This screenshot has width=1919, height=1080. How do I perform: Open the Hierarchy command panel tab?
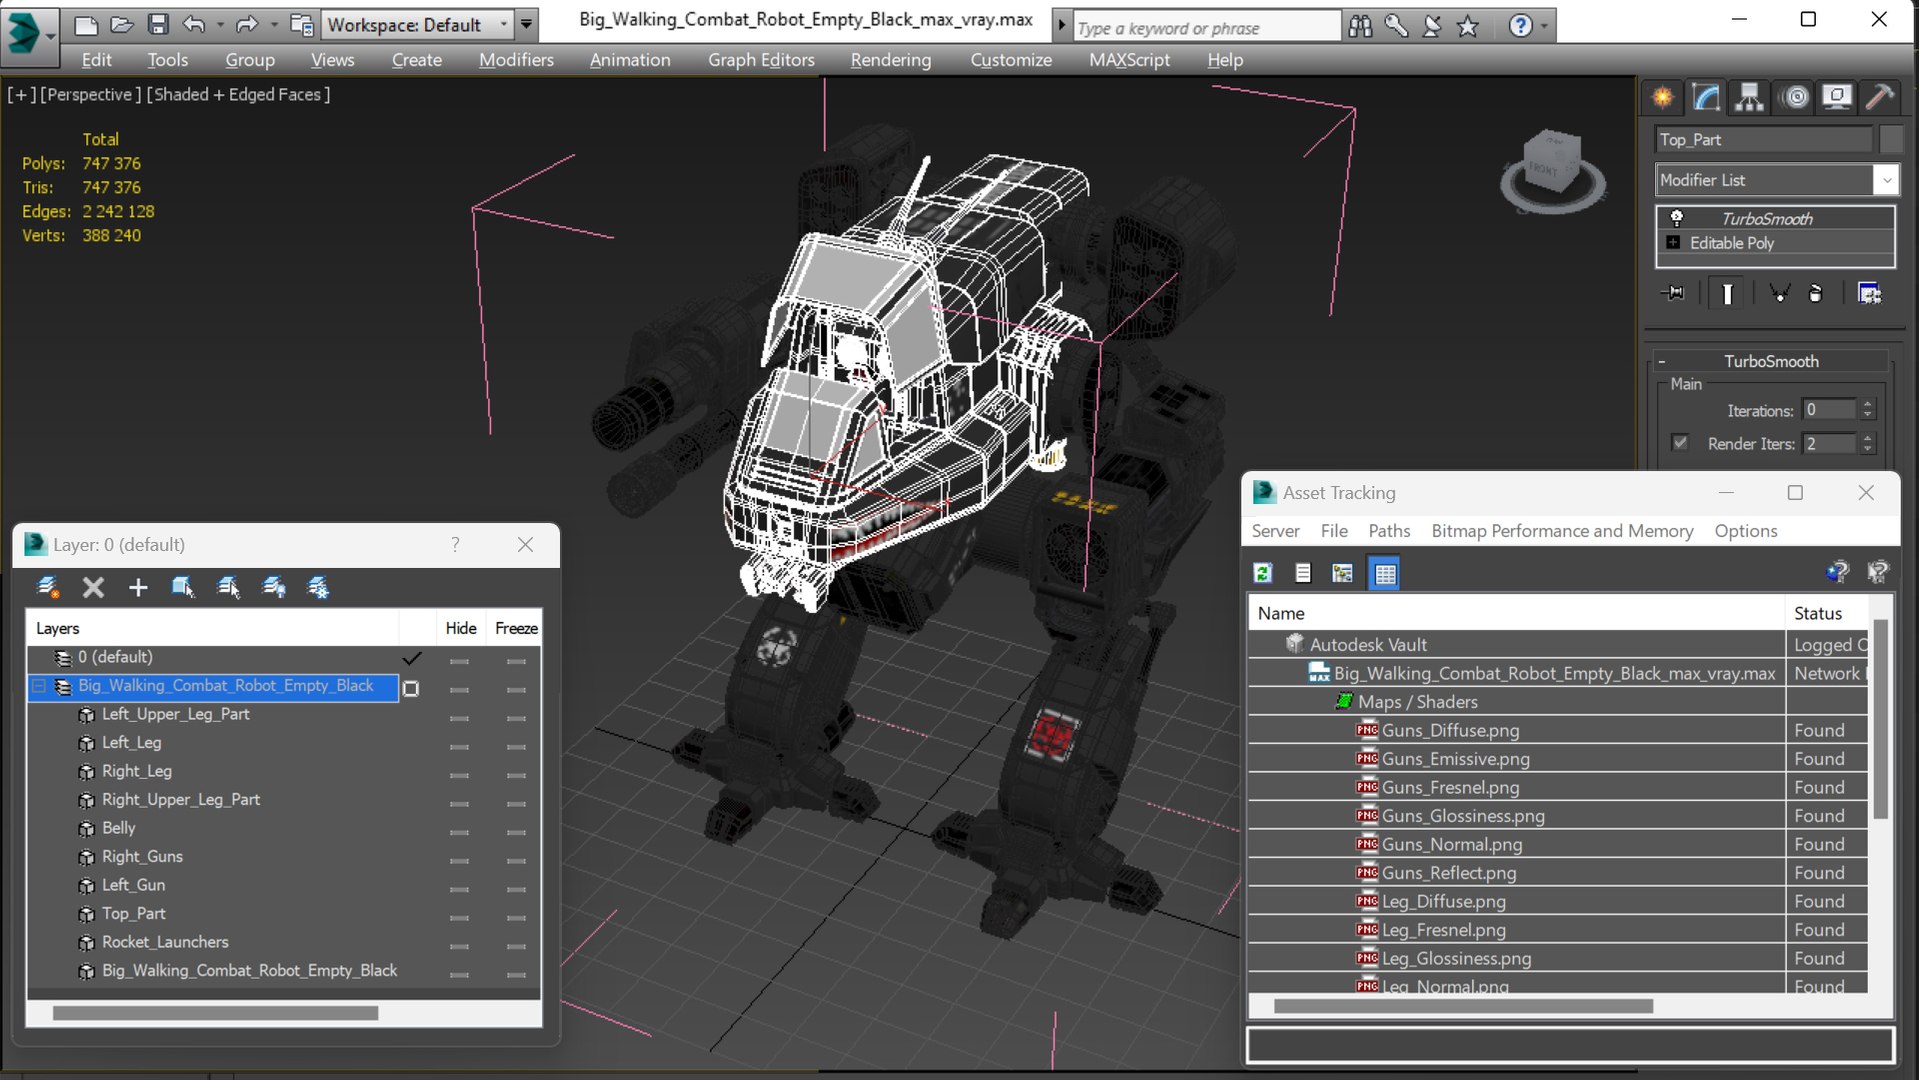[1749, 97]
